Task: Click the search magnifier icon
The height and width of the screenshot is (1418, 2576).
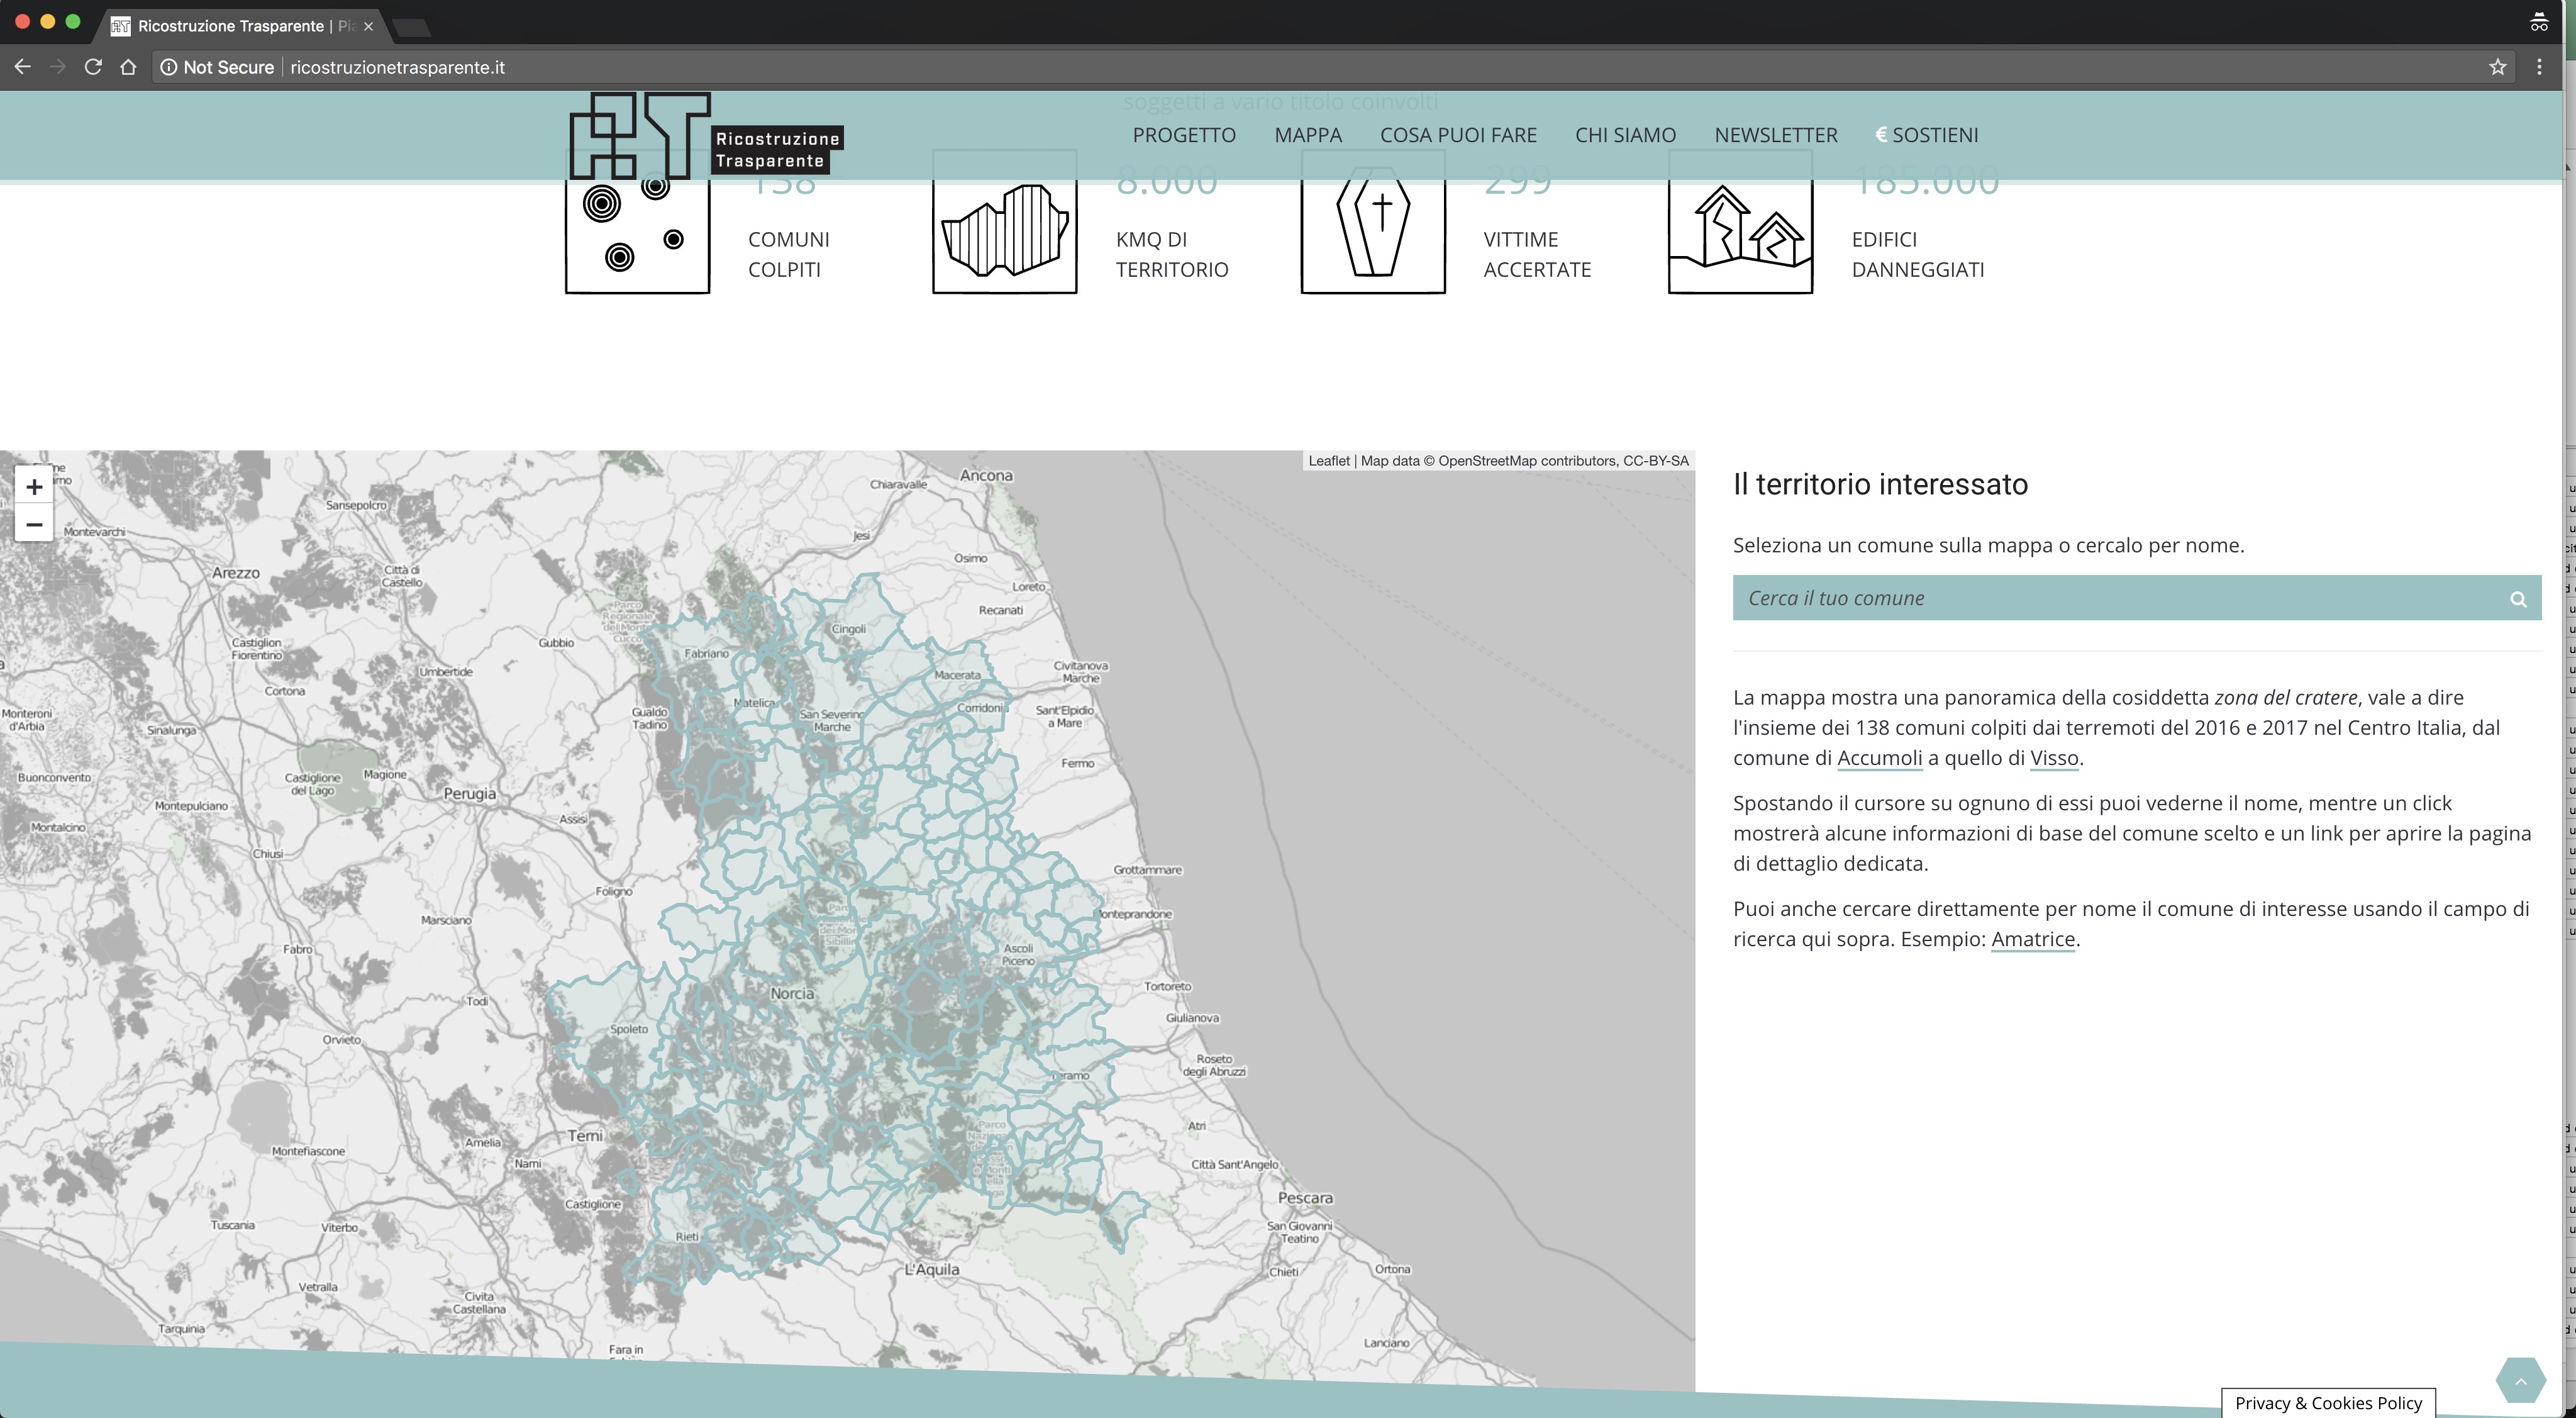Action: coord(2518,599)
